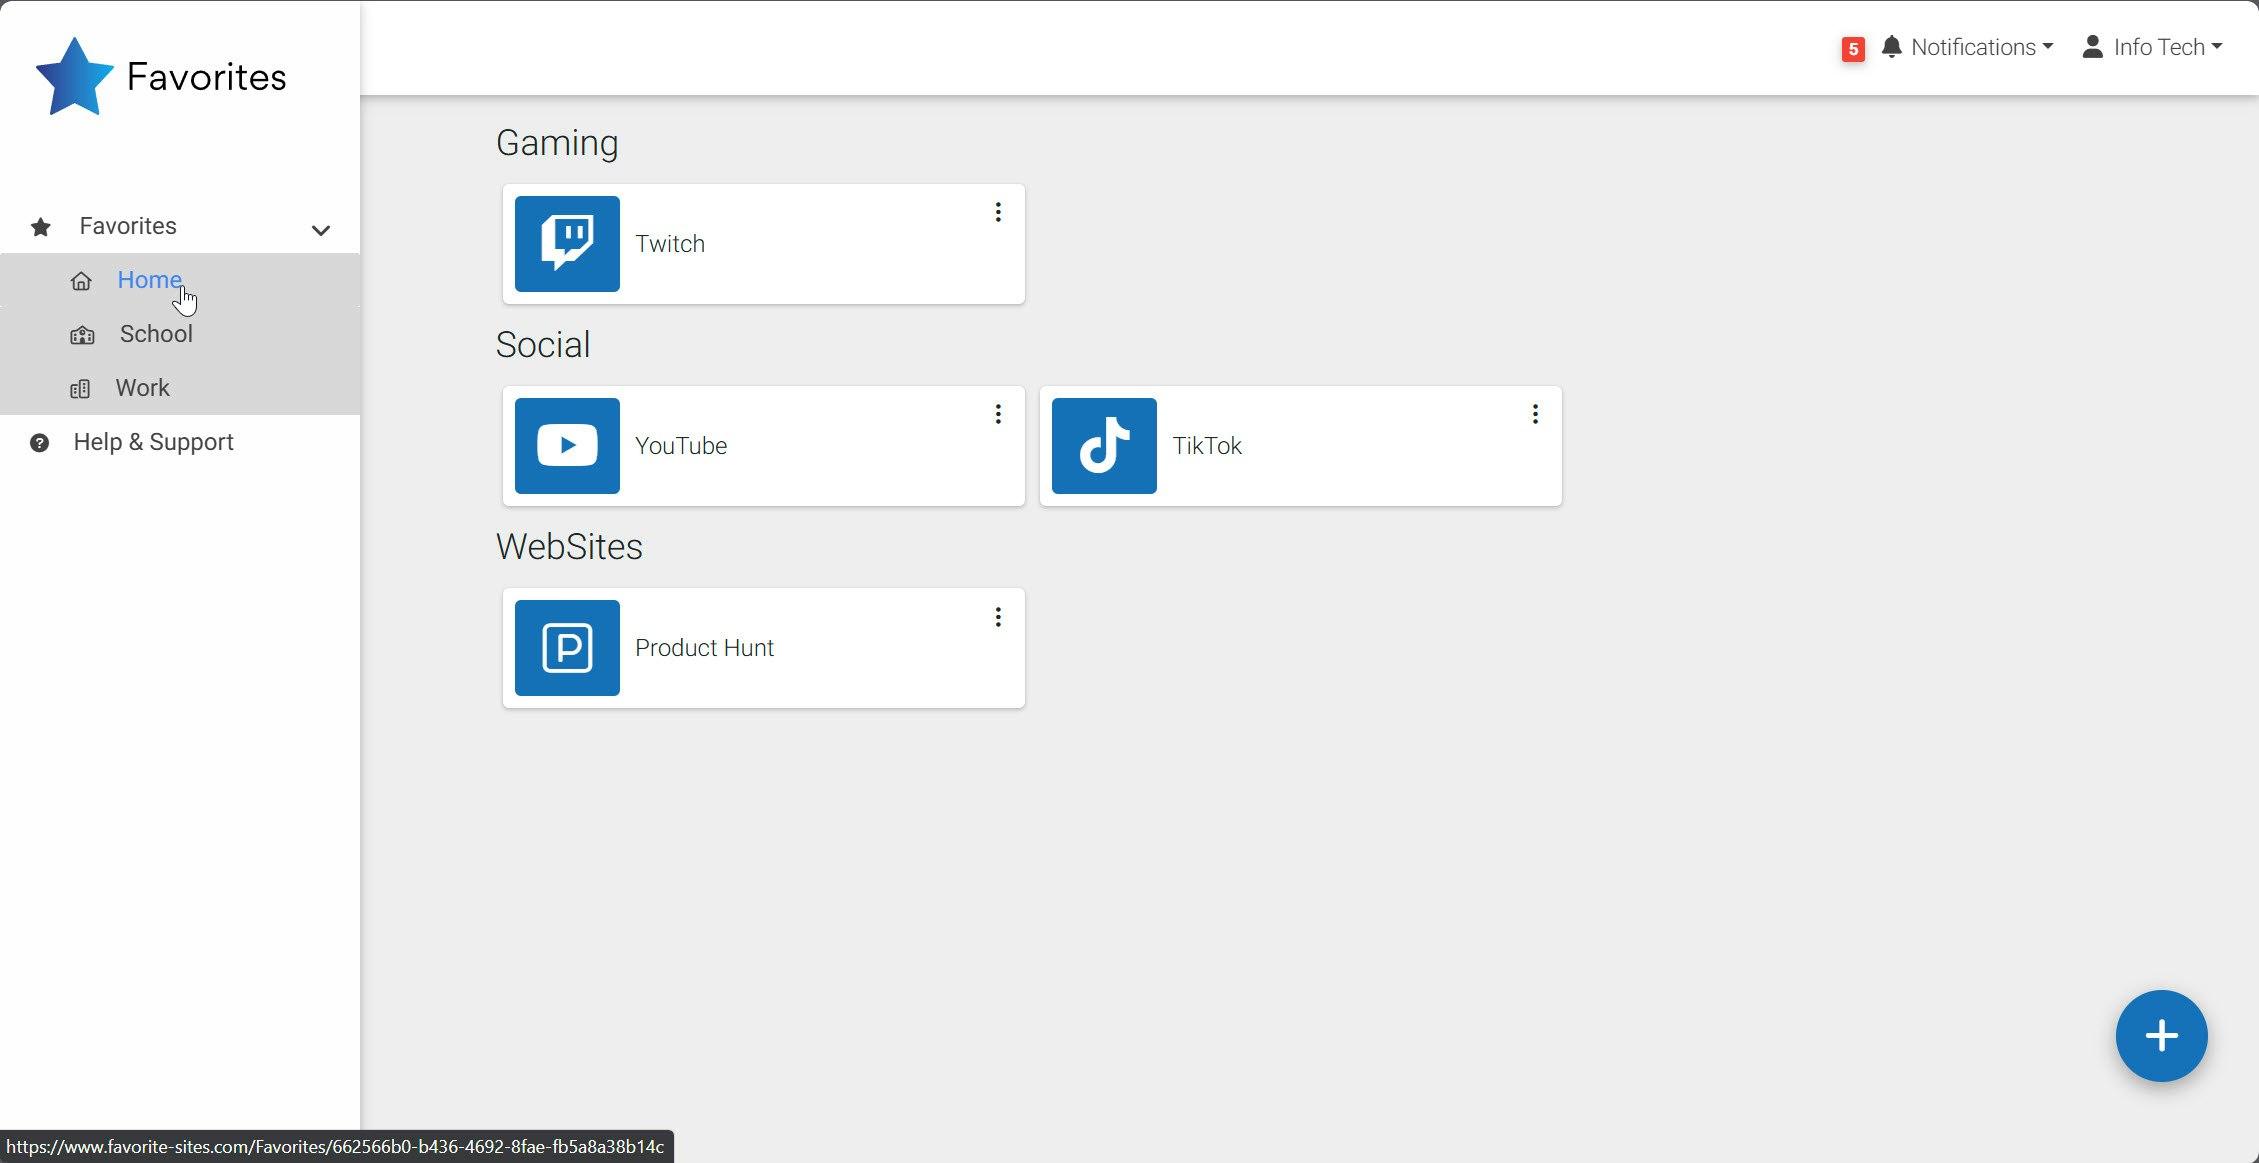Image resolution: width=2259 pixels, height=1163 pixels.
Task: Open Help & Support
Action: click(x=153, y=442)
